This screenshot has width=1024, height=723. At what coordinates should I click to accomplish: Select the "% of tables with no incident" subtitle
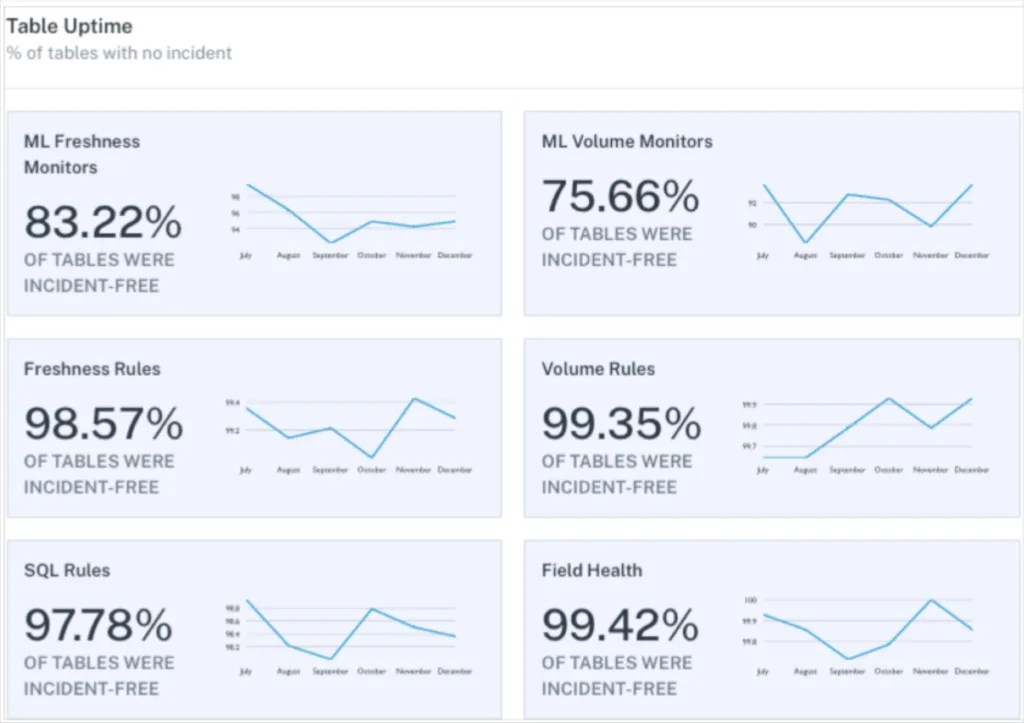[x=120, y=53]
